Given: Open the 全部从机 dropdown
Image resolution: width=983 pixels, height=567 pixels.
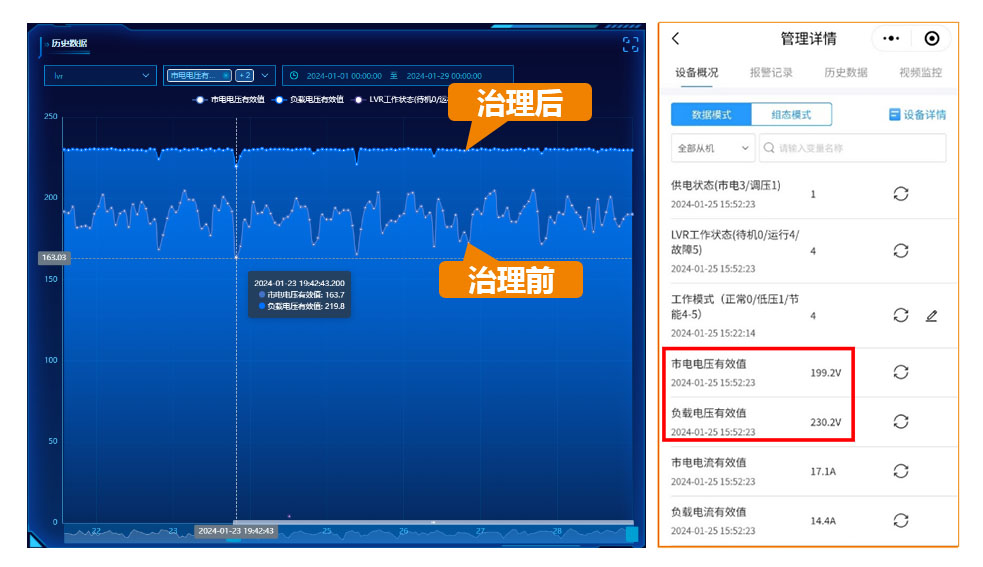Looking at the screenshot, I should pos(712,148).
